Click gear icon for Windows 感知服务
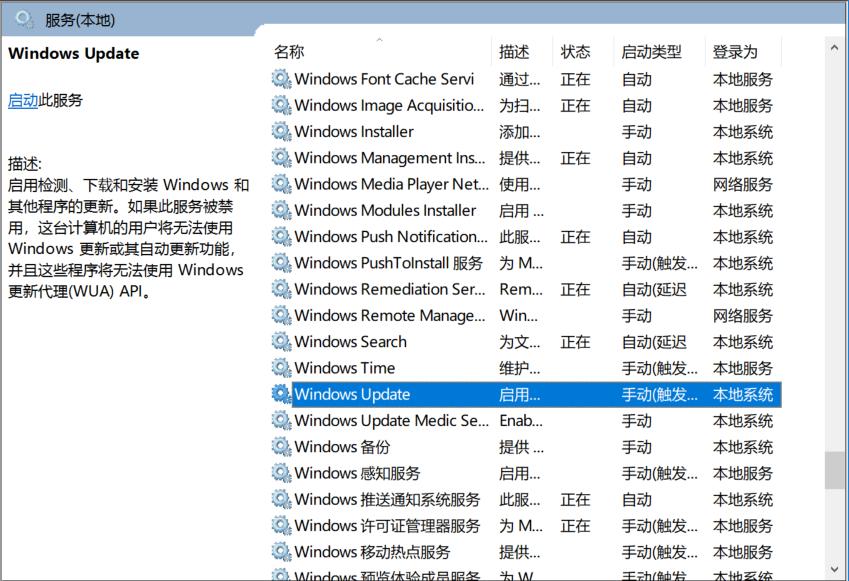 click(x=282, y=473)
